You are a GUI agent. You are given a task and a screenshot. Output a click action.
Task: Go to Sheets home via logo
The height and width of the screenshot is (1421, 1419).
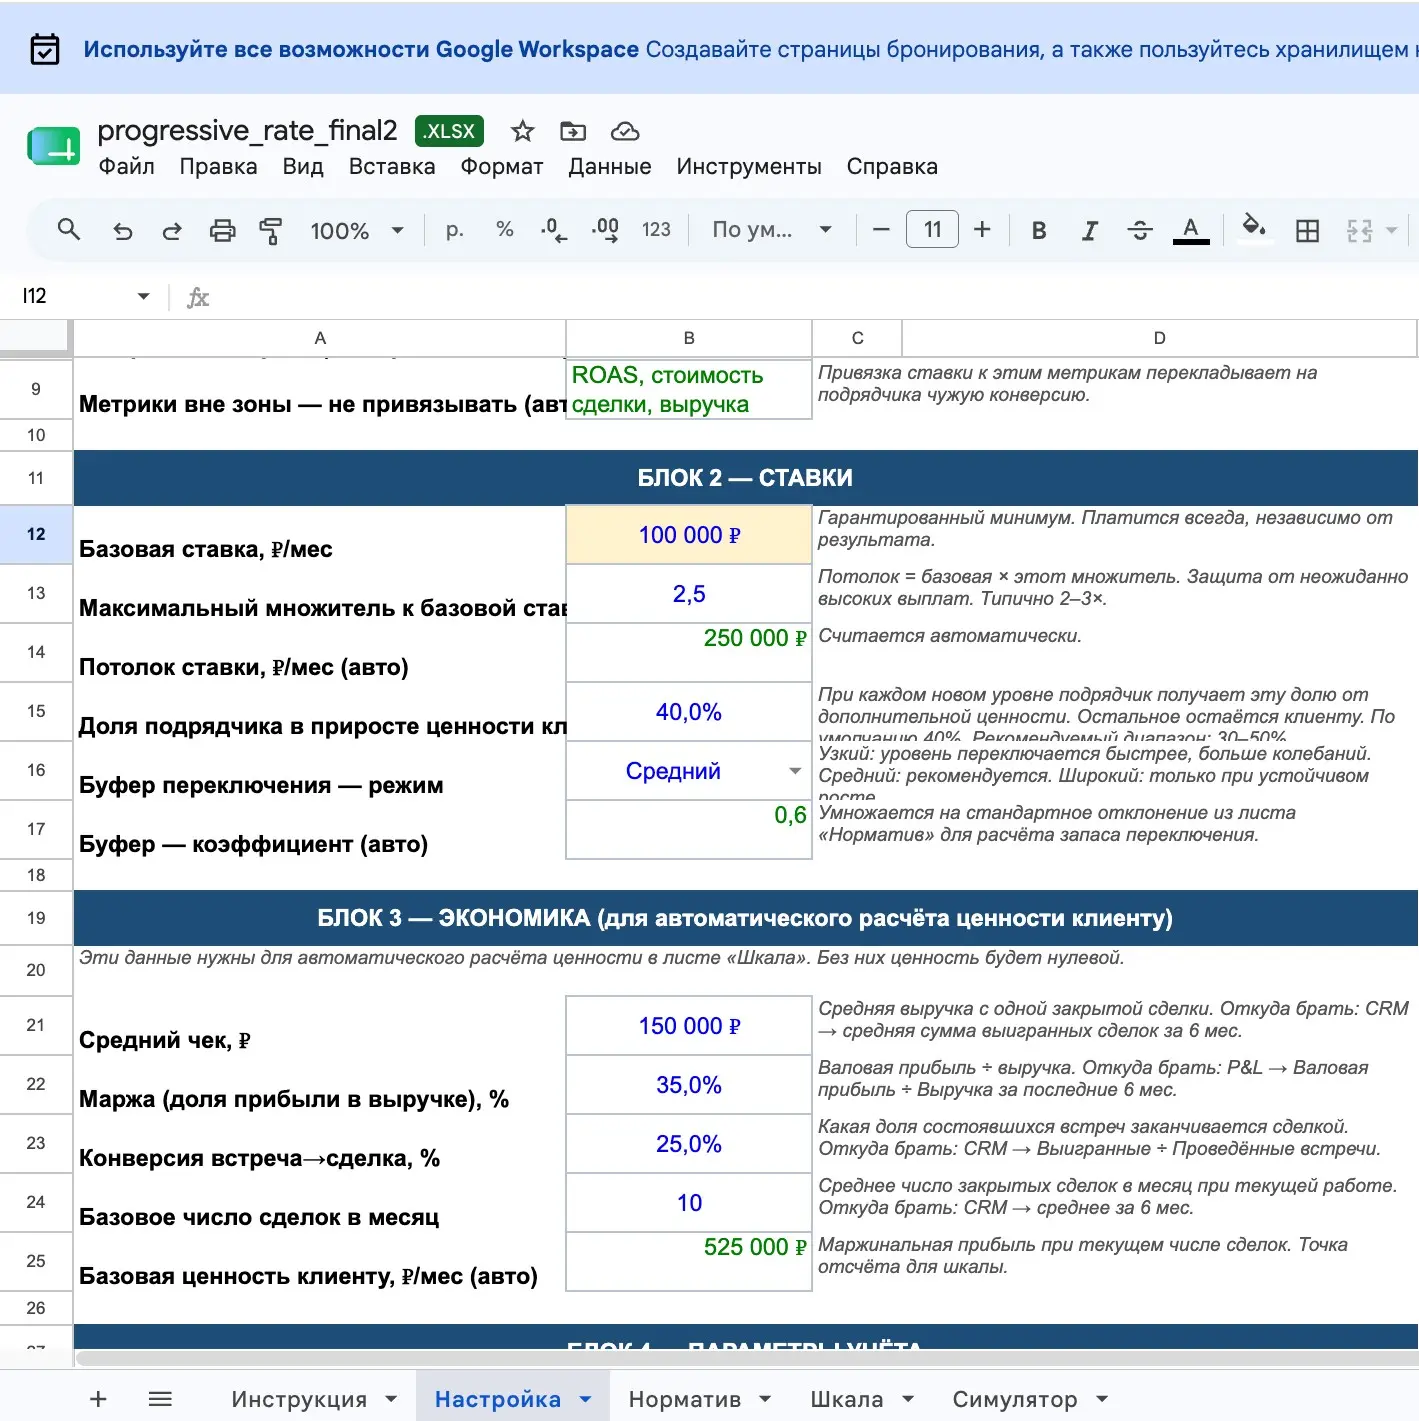[53, 147]
